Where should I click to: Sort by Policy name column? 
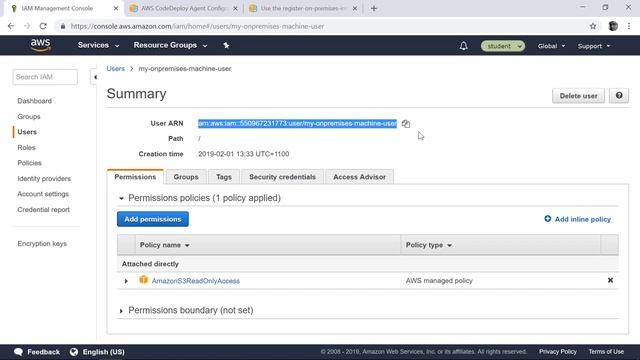click(164, 245)
